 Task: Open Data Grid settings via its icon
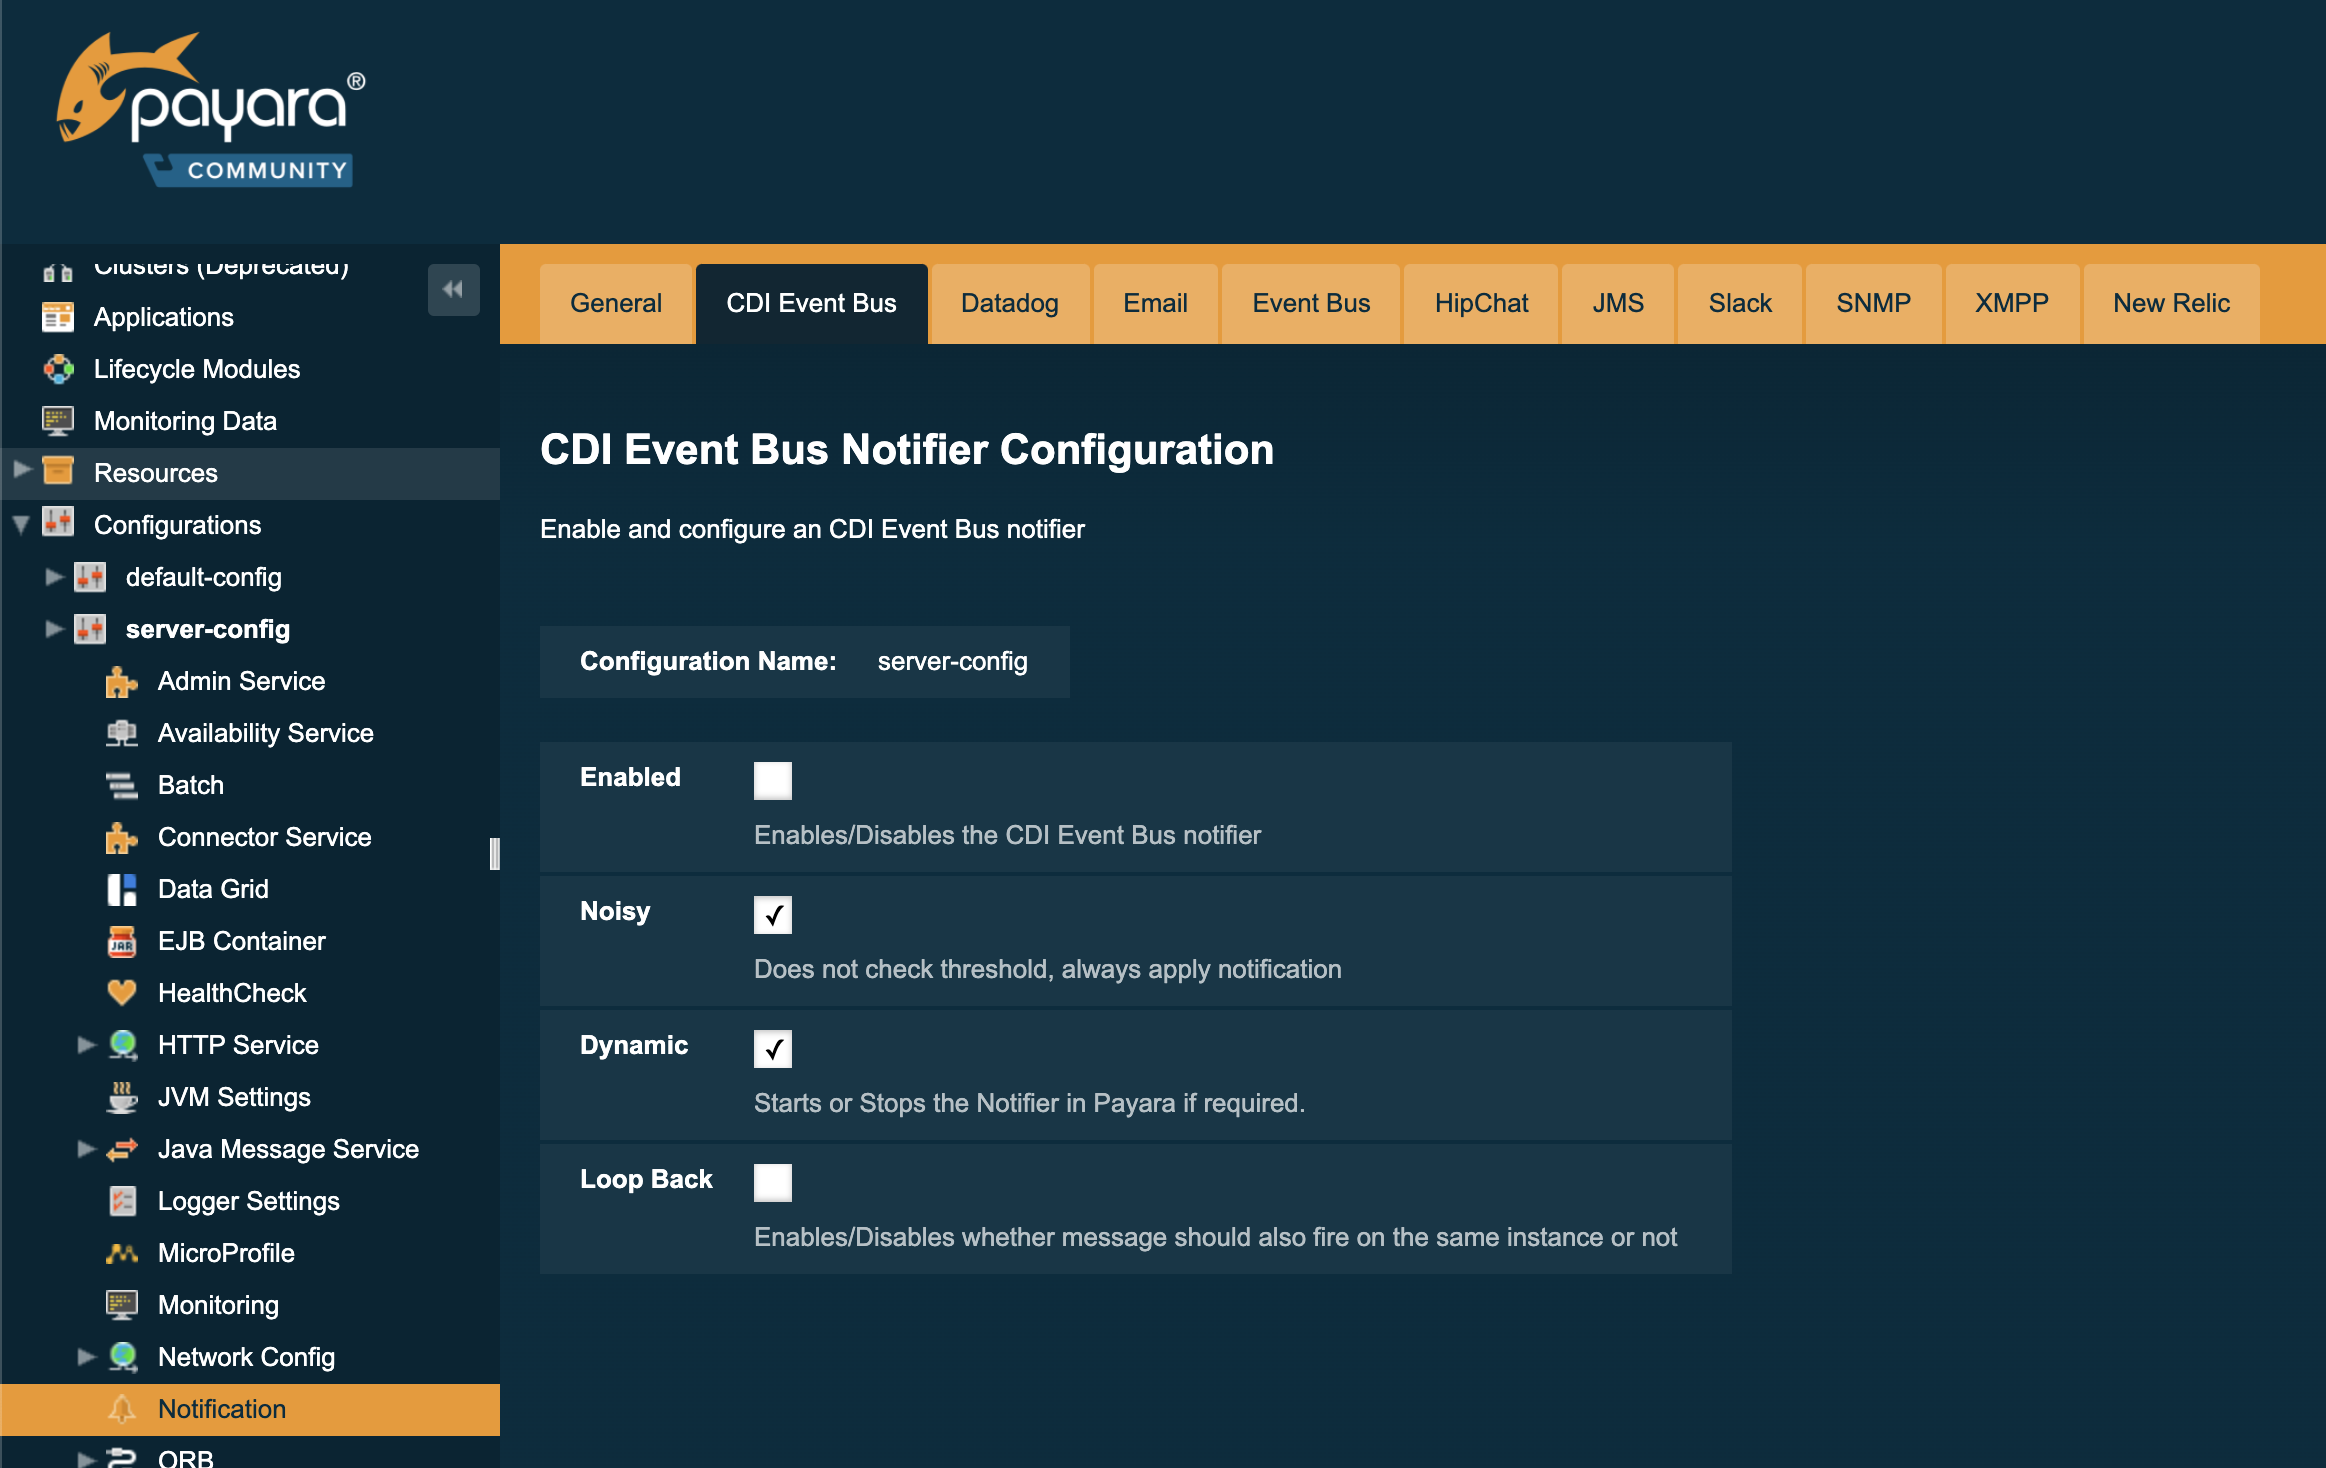pyautogui.click(x=122, y=889)
